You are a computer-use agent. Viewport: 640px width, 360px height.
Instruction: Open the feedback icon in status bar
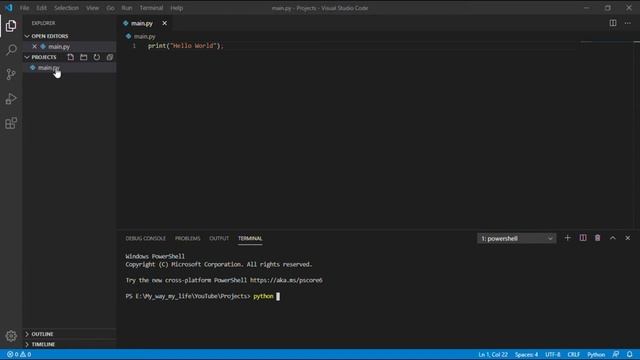[616, 354]
